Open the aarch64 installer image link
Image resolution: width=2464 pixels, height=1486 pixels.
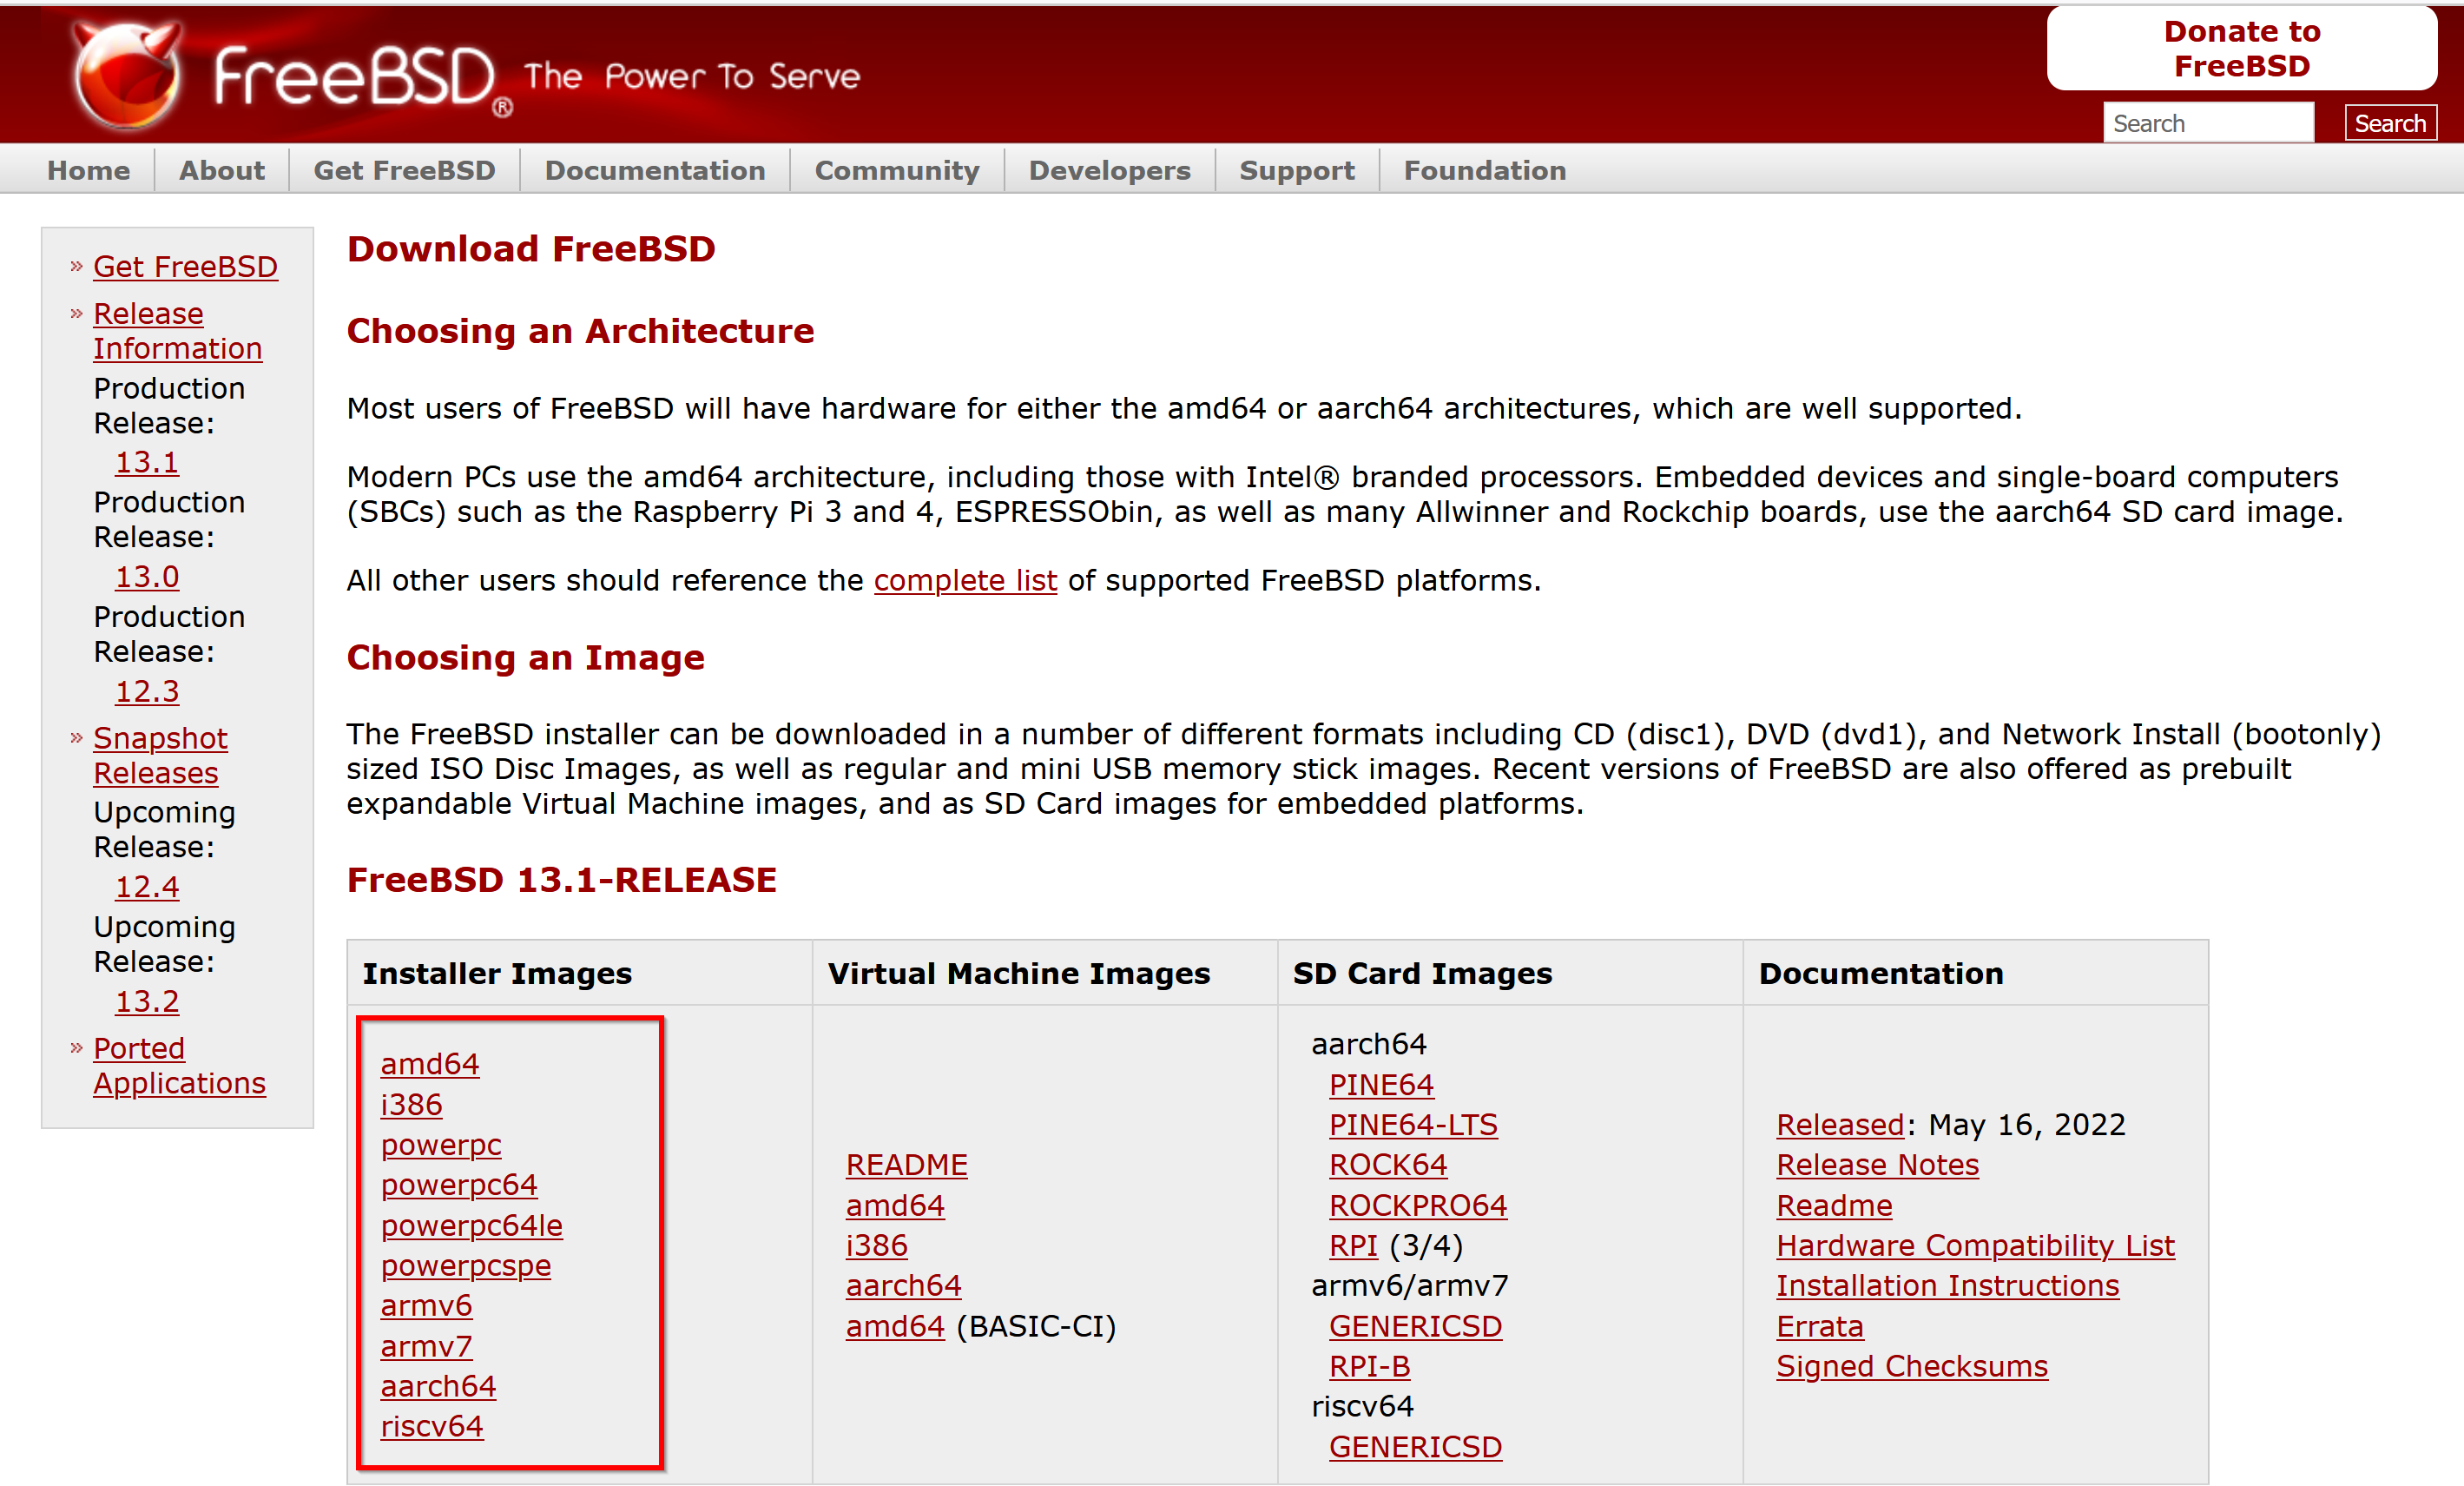[x=438, y=1386]
